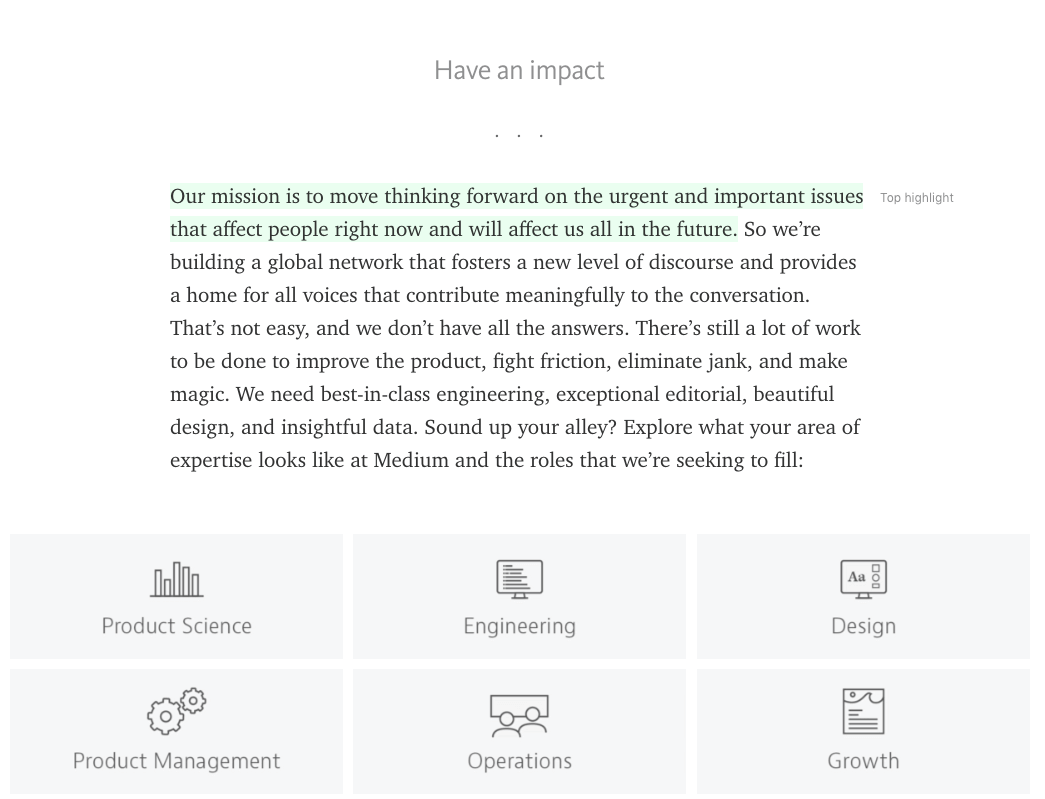The height and width of the screenshot is (799, 1045).
Task: Click the last line mentioning Medium roles
Action: 487,460
